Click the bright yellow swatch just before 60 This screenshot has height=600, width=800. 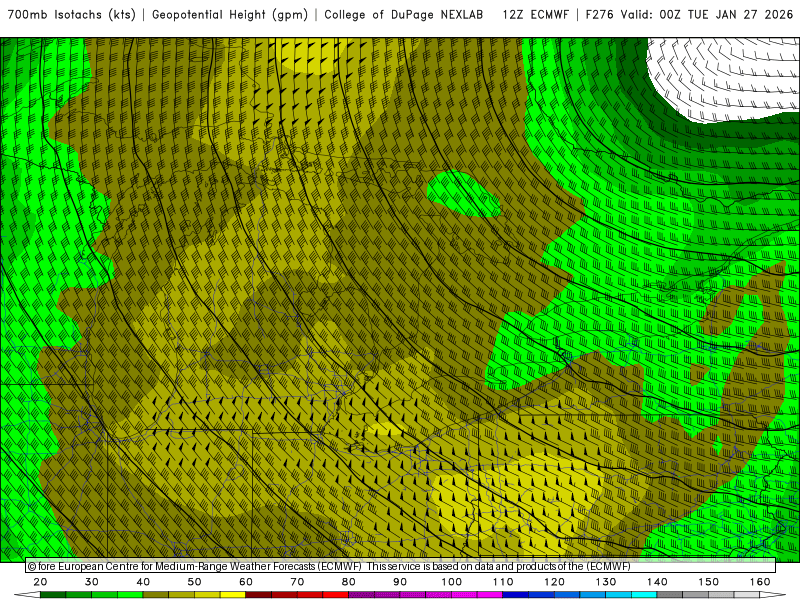(233, 595)
